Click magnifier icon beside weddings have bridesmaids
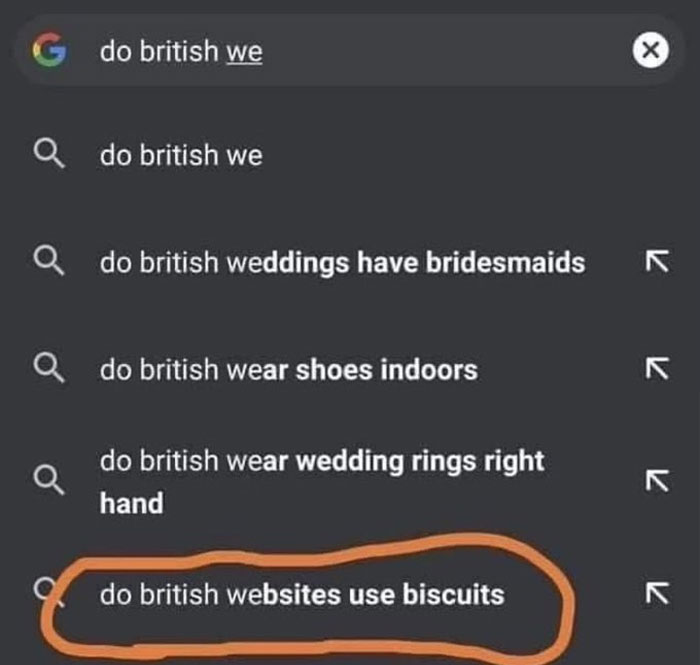The image size is (700, 665). [x=46, y=263]
